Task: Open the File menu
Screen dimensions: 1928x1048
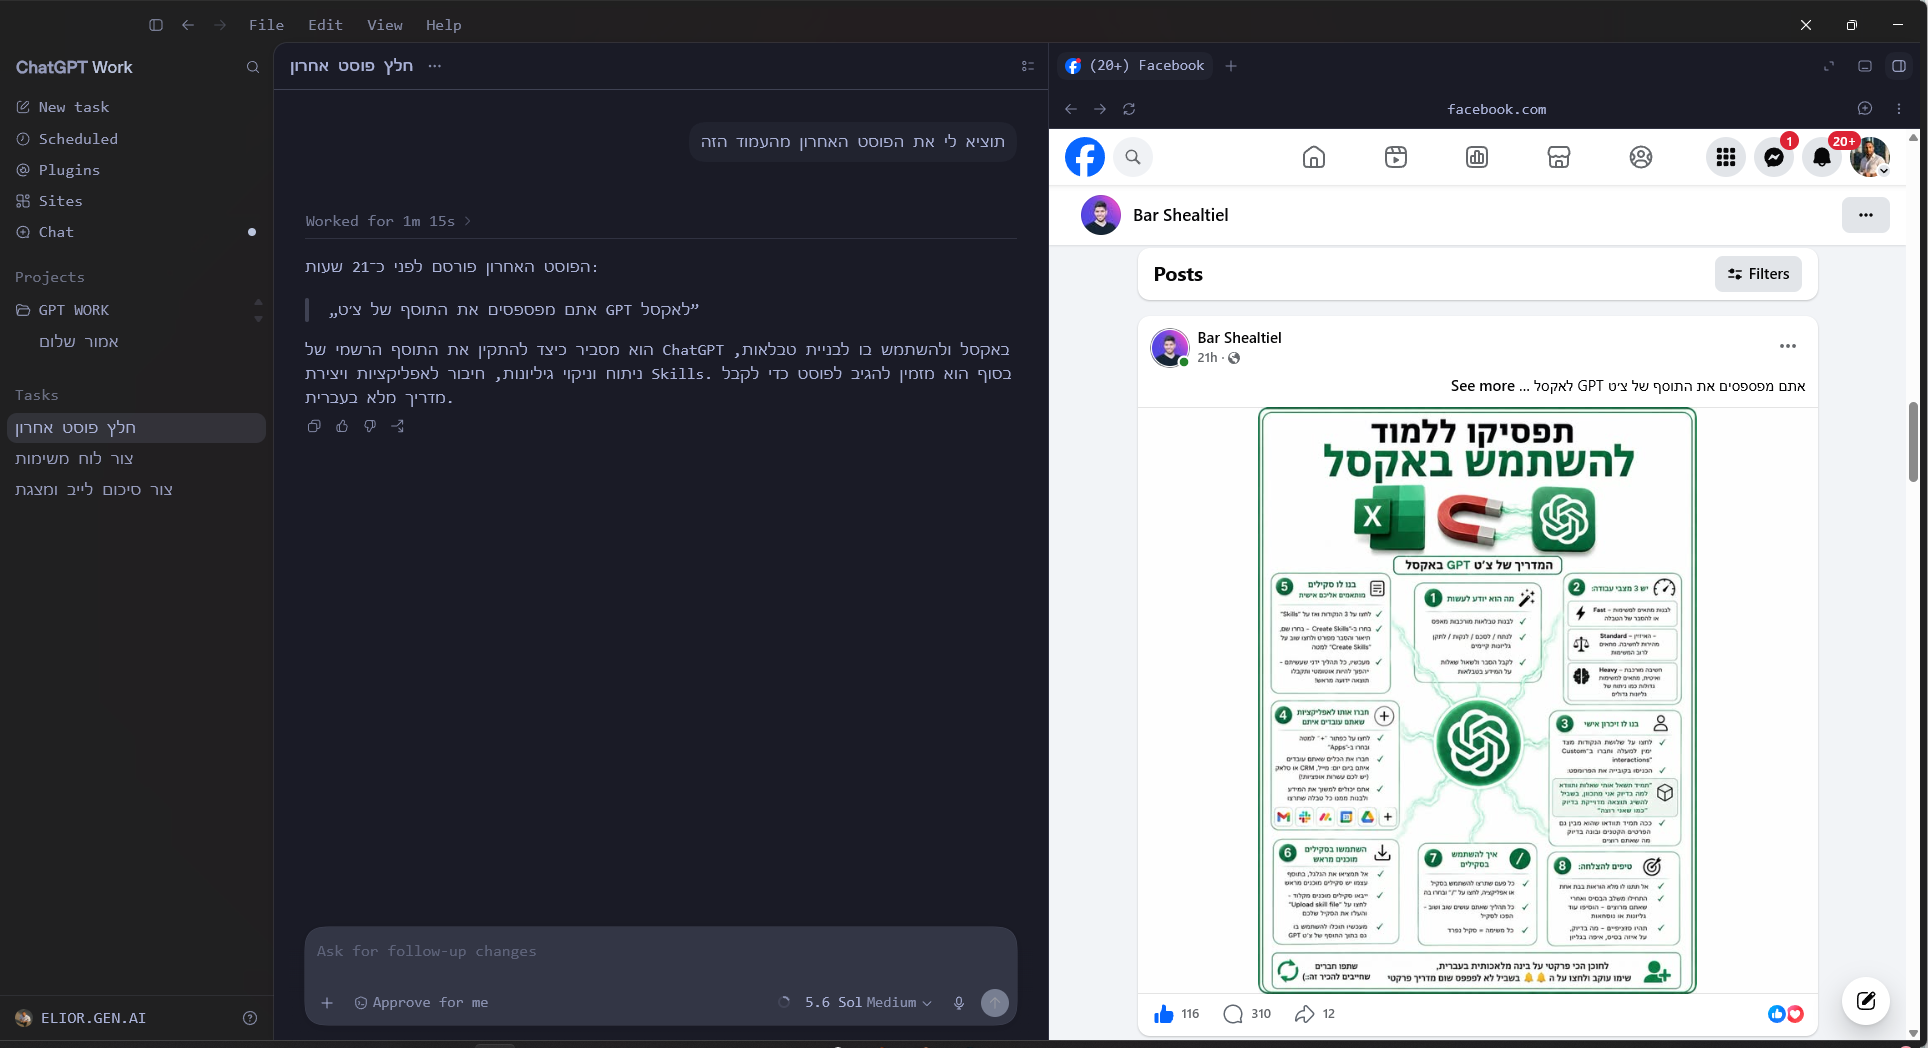Action: (x=267, y=25)
